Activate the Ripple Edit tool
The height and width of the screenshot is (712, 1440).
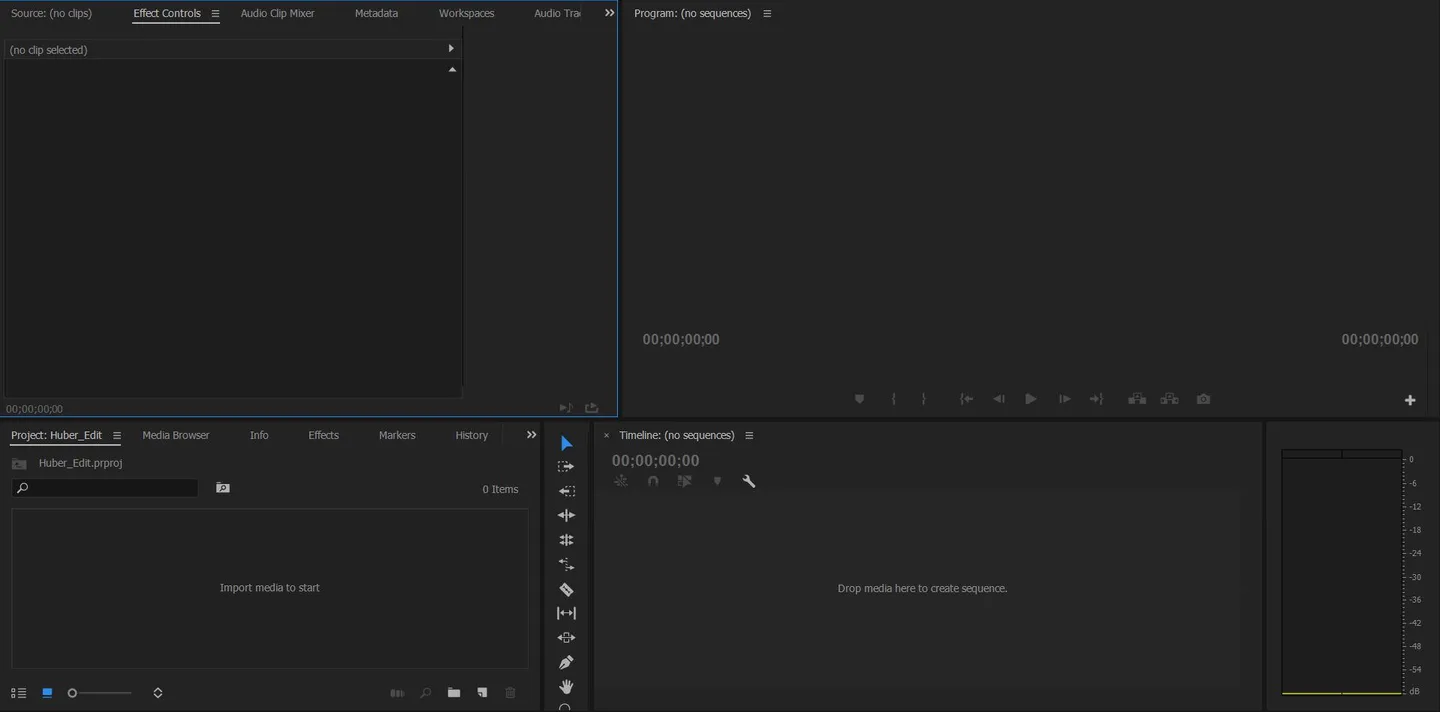(x=566, y=515)
